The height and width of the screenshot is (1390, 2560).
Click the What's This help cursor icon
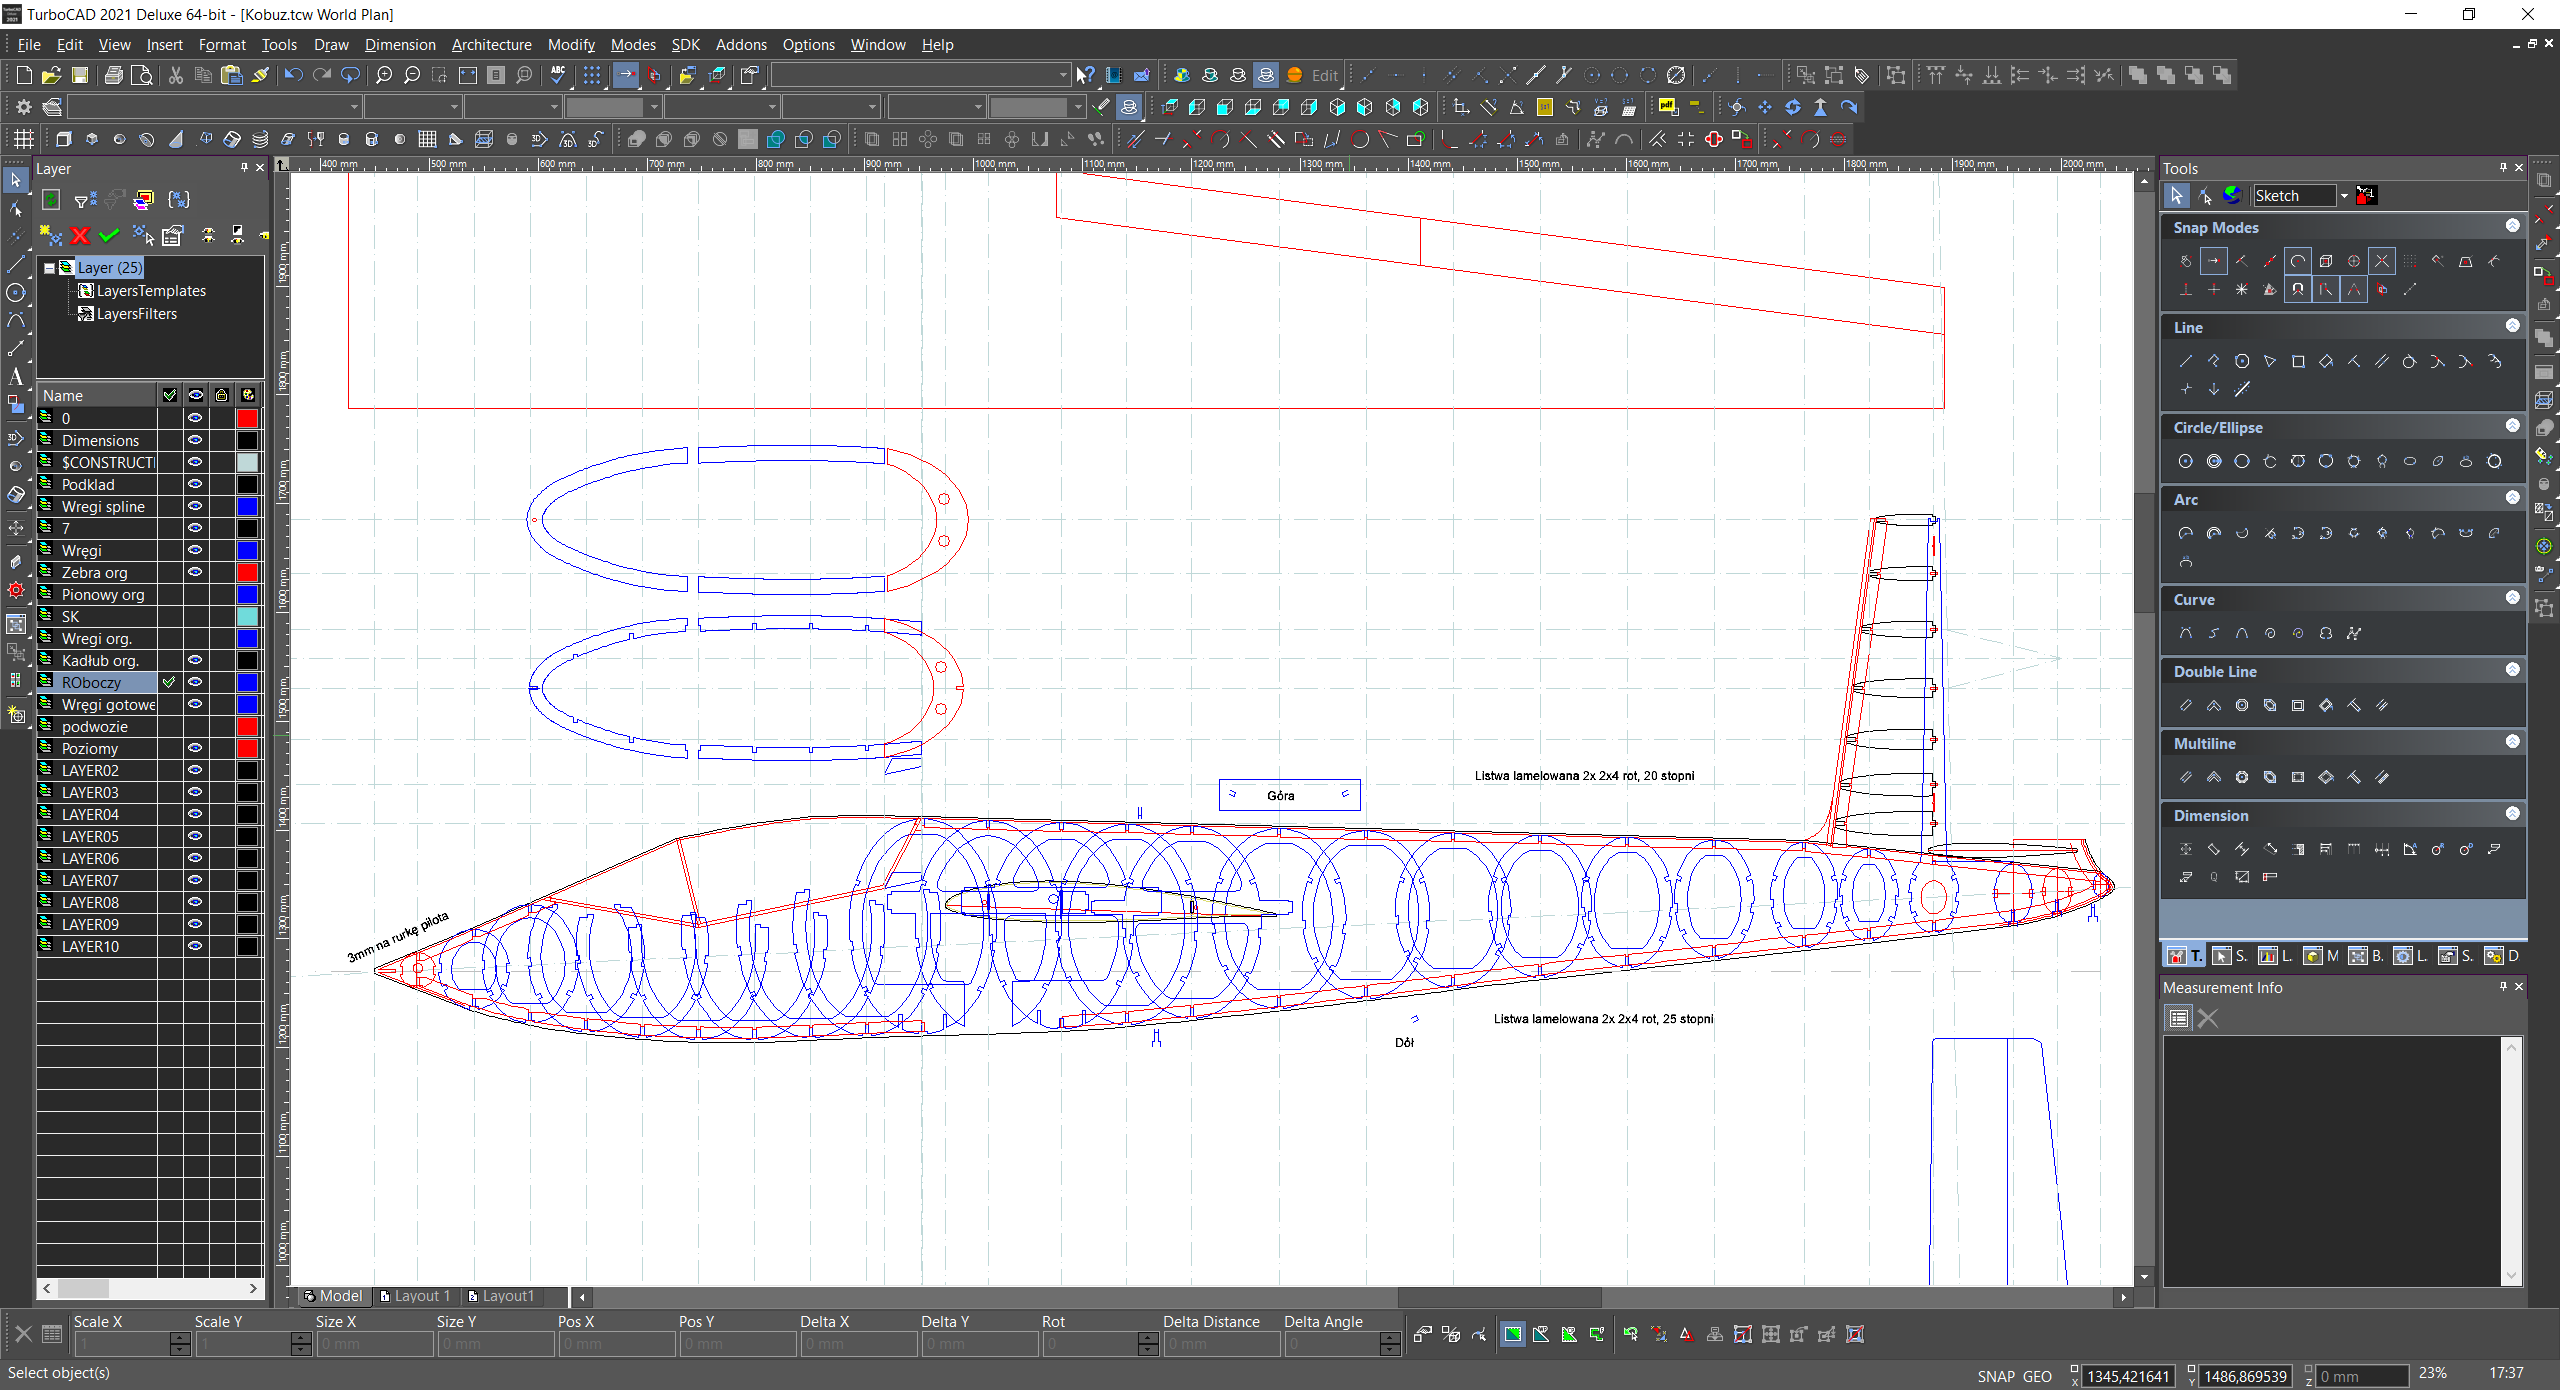click(x=1085, y=75)
